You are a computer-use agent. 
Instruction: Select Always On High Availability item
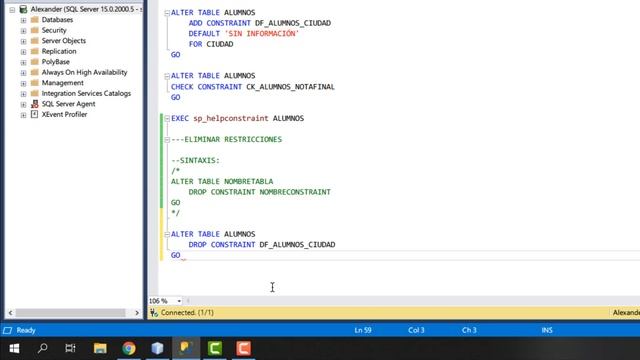point(84,72)
